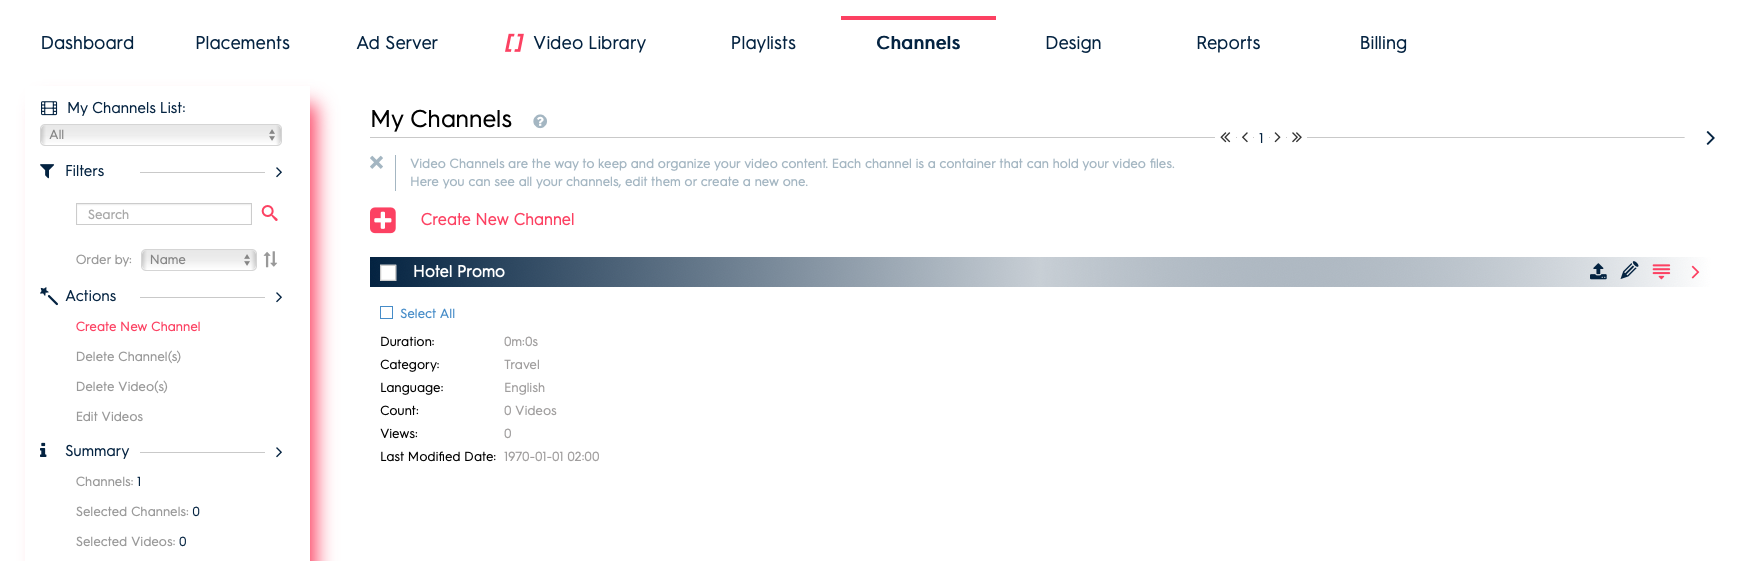
Task: Click the red list icon on Hotel Promo
Action: pos(1661,271)
